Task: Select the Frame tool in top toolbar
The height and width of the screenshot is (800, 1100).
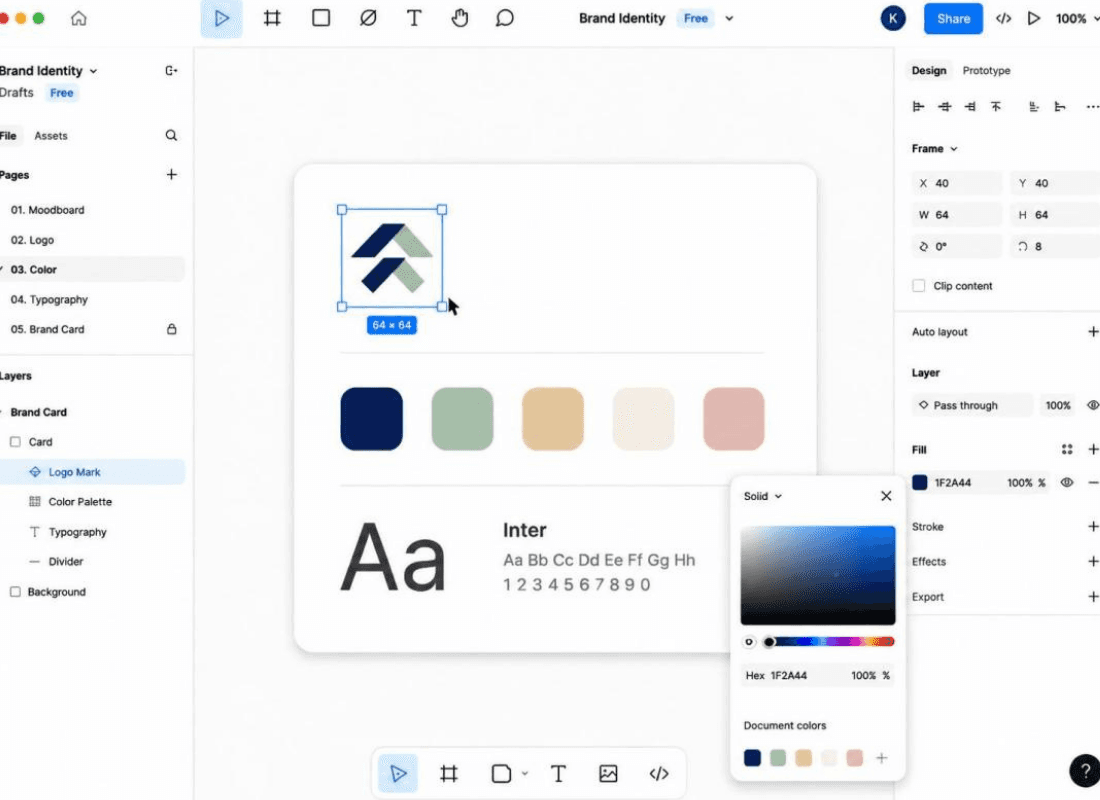Action: [272, 18]
